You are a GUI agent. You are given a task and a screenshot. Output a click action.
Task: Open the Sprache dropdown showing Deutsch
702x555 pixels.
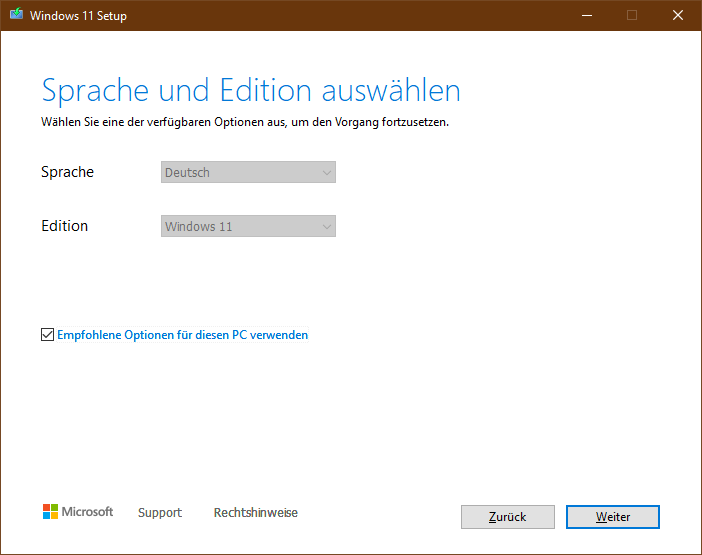click(248, 172)
